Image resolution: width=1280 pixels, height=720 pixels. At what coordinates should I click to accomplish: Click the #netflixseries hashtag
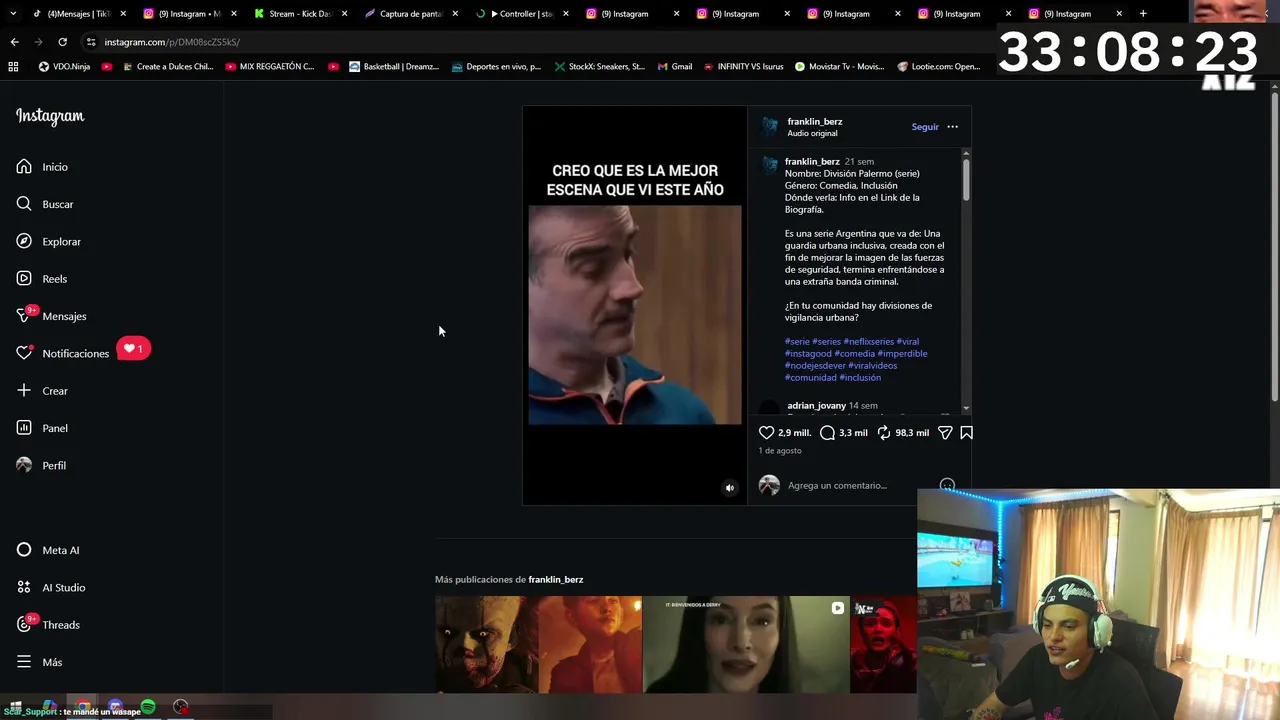tap(868, 342)
